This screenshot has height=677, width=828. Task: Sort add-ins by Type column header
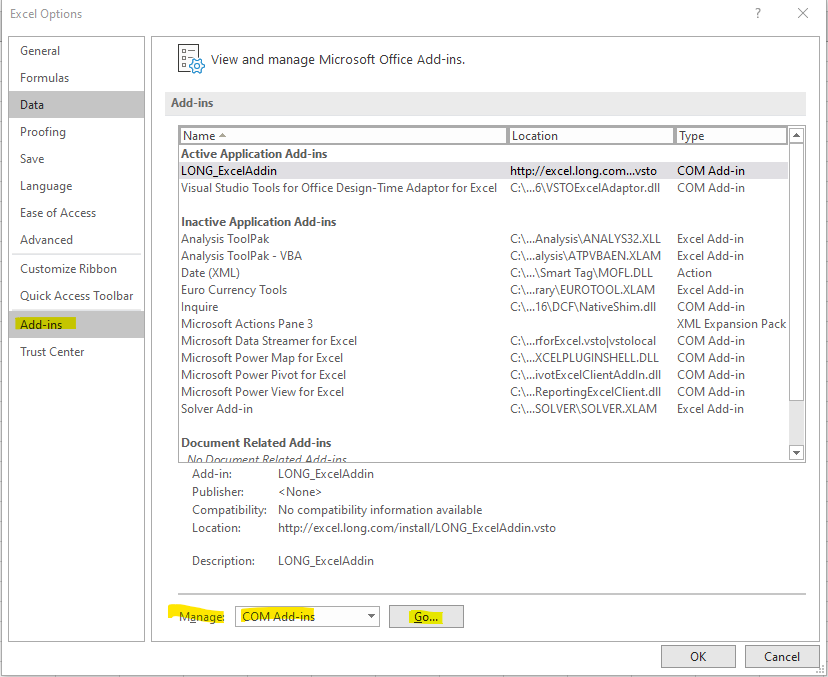731,136
